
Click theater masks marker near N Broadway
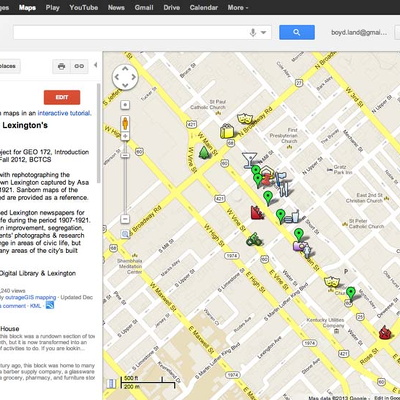245,119
